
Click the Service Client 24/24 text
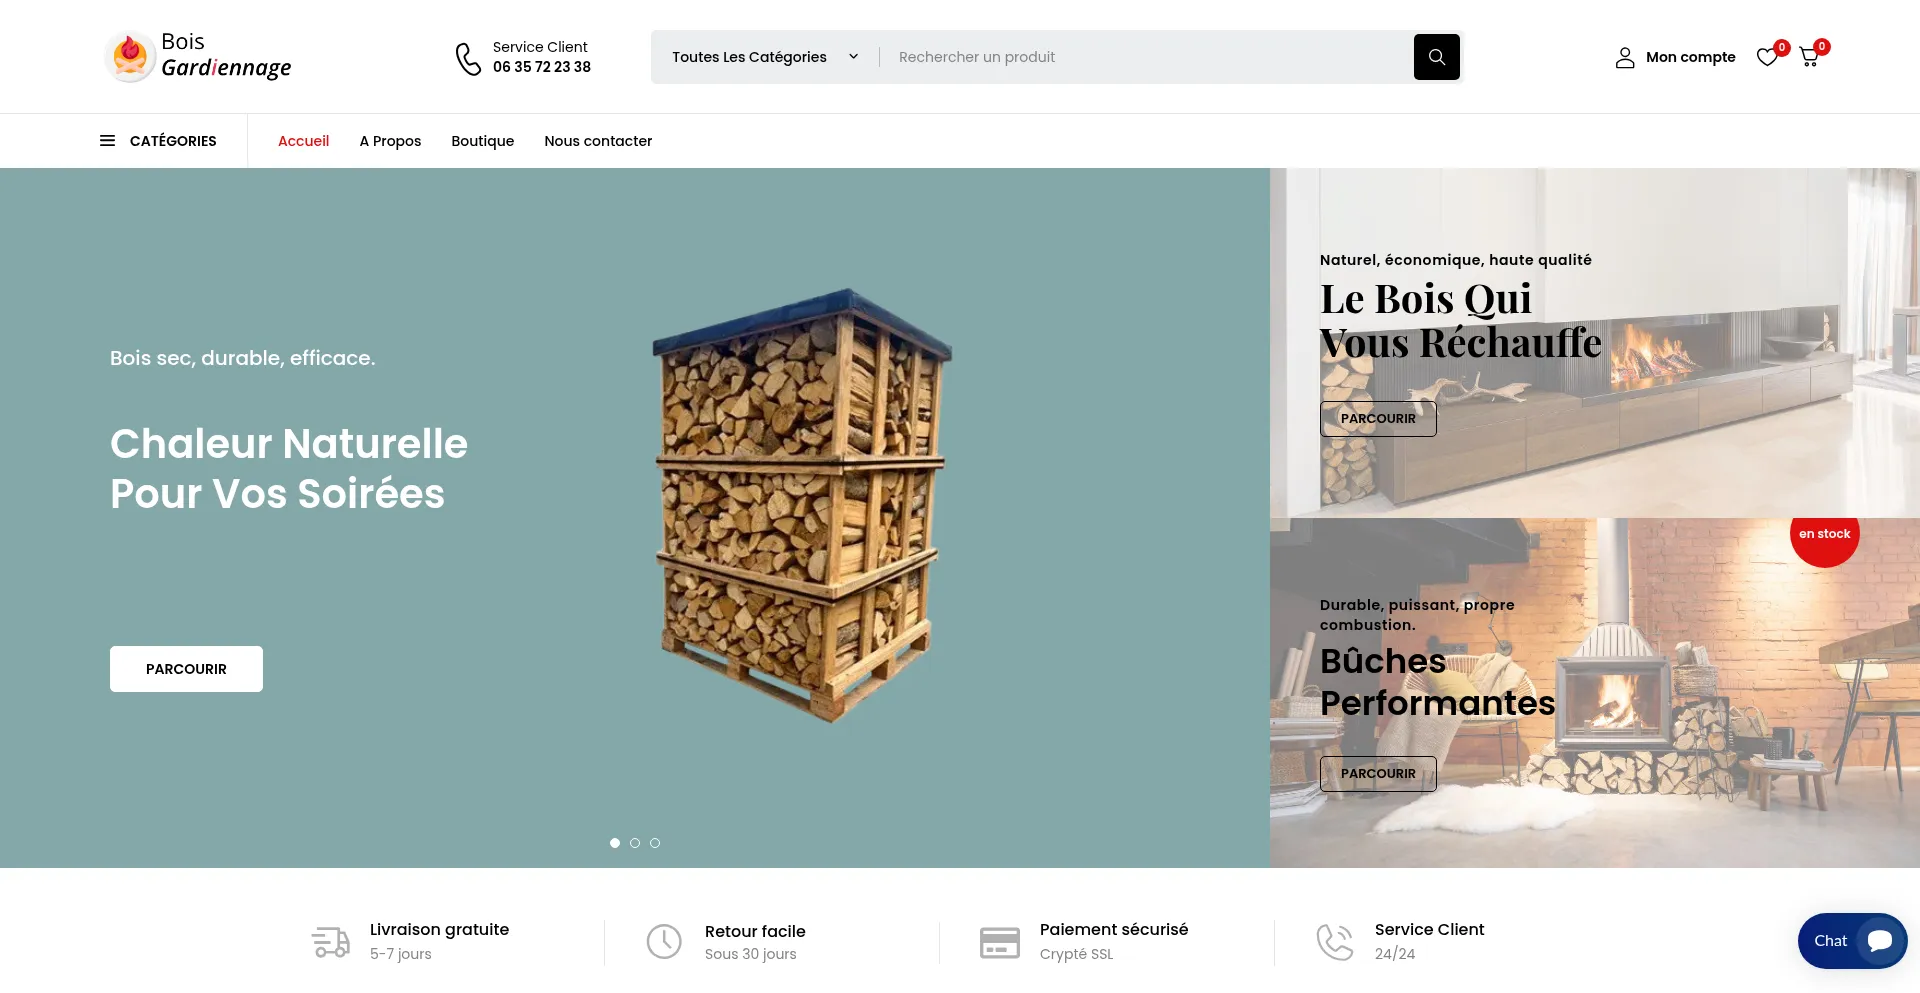pyautogui.click(x=1429, y=941)
